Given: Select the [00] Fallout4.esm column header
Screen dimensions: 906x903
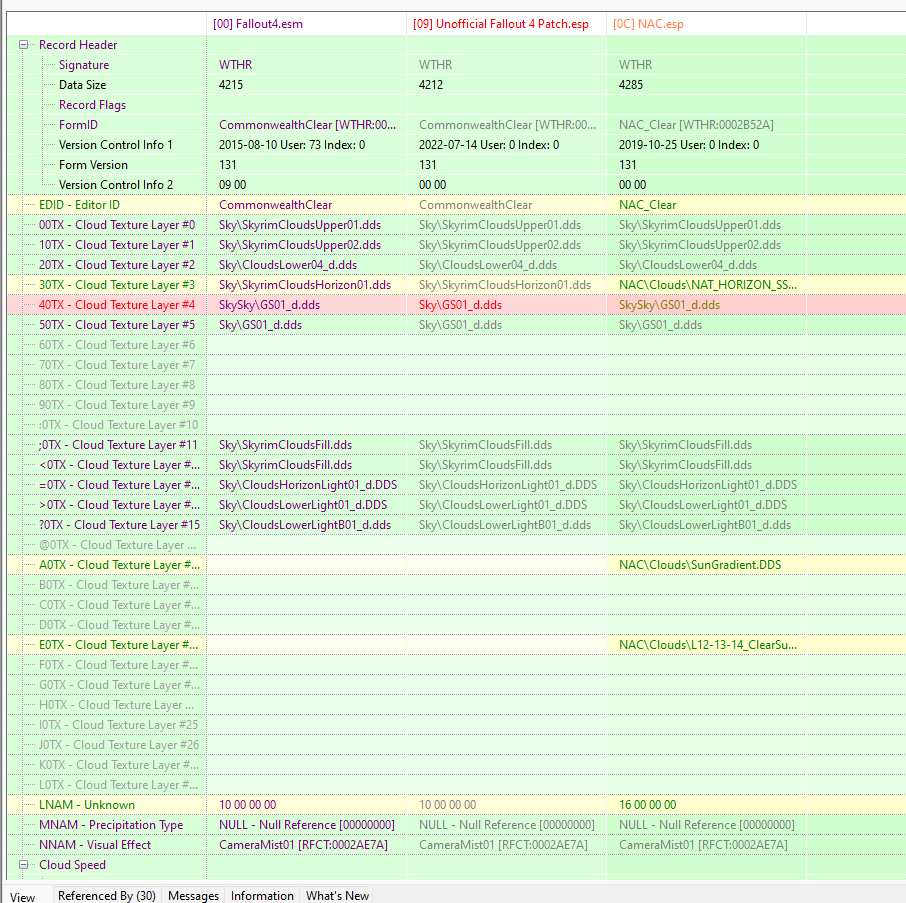Looking at the screenshot, I should pyautogui.click(x=306, y=24).
